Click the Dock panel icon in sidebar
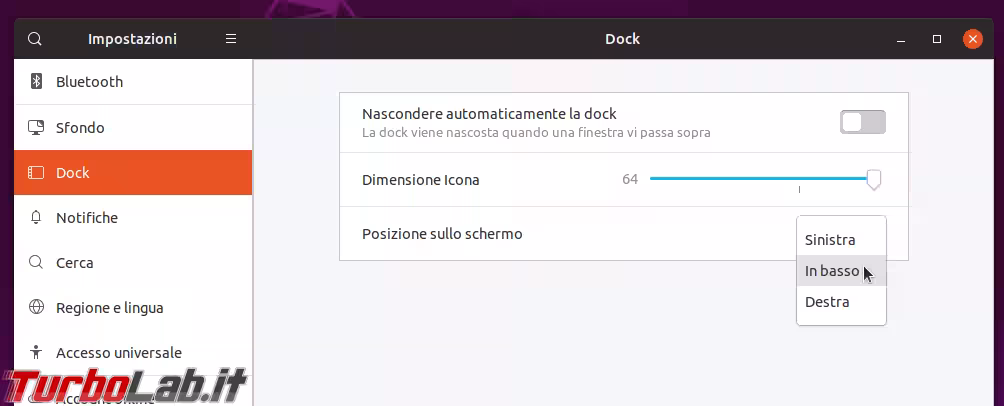 [x=36, y=173]
